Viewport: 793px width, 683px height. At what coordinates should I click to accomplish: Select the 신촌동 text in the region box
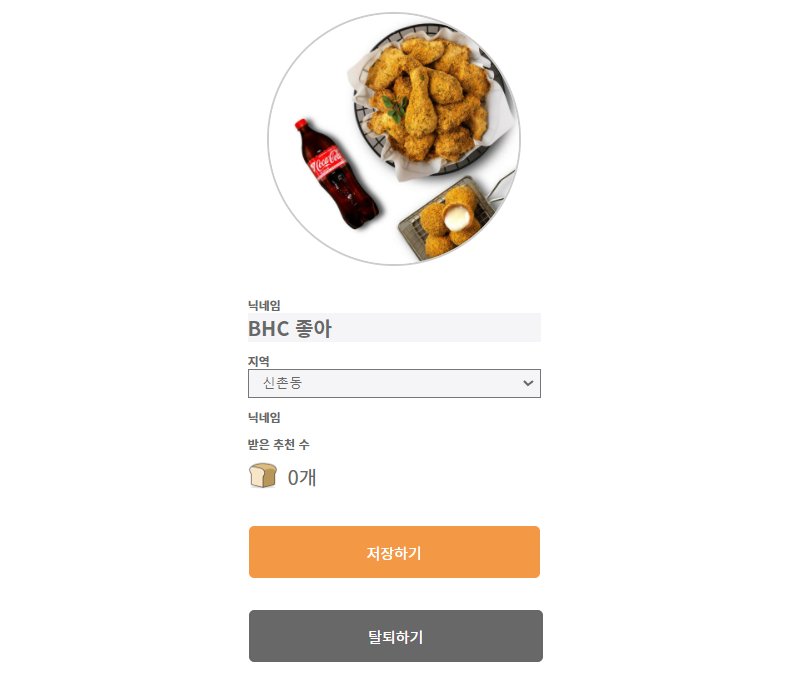click(x=282, y=383)
